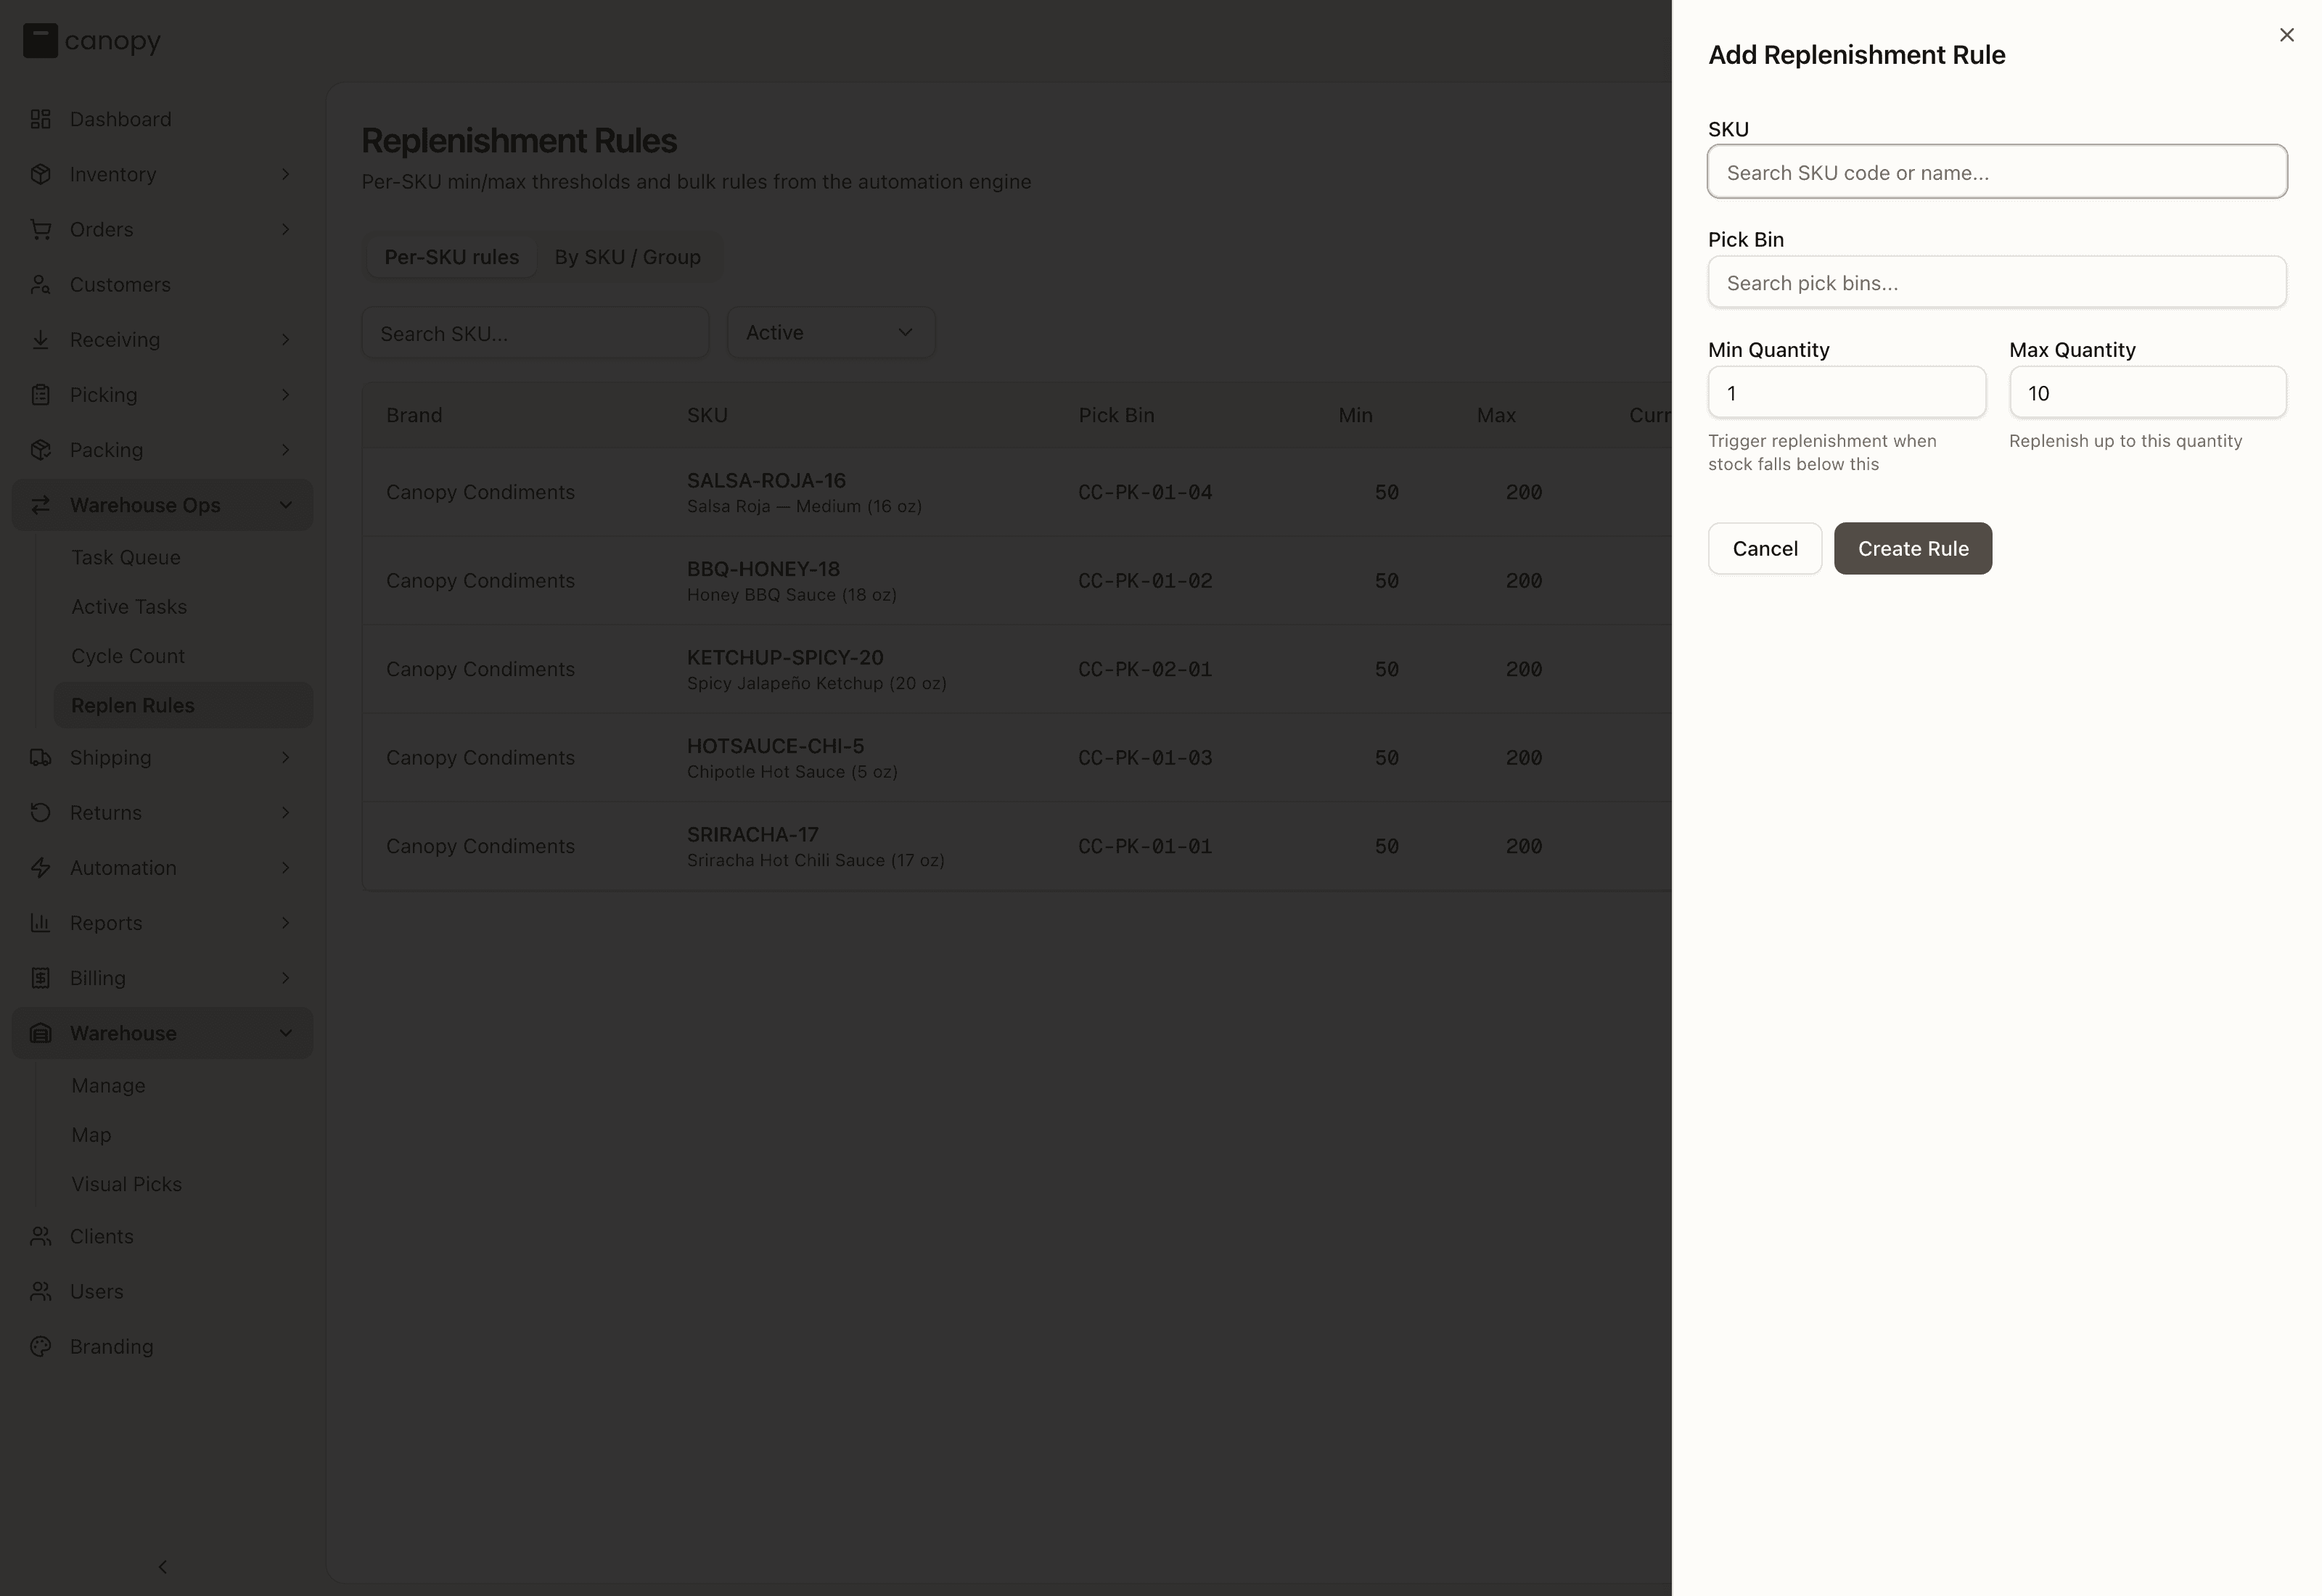Screen dimensions: 2322x1596
Task: Click the Receiving download icon
Action: click(x=40, y=339)
